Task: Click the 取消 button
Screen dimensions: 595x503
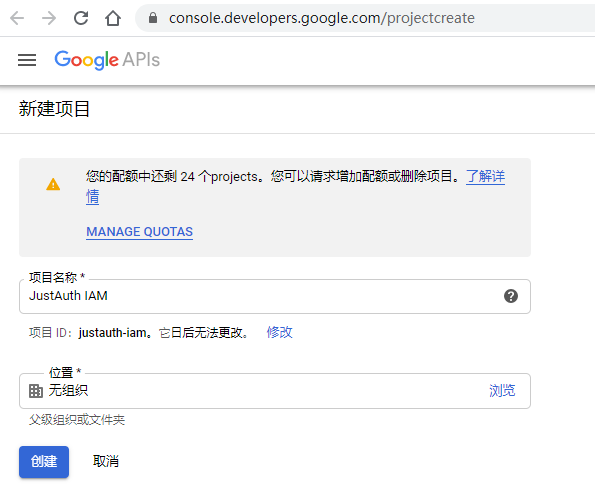Action: coord(106,462)
